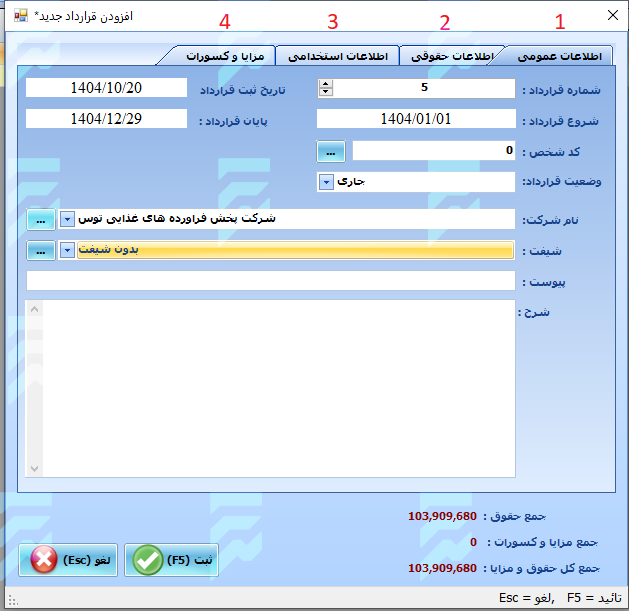Expand the شیفت shift dropdown arrow
The image size is (634, 611).
pos(67,250)
